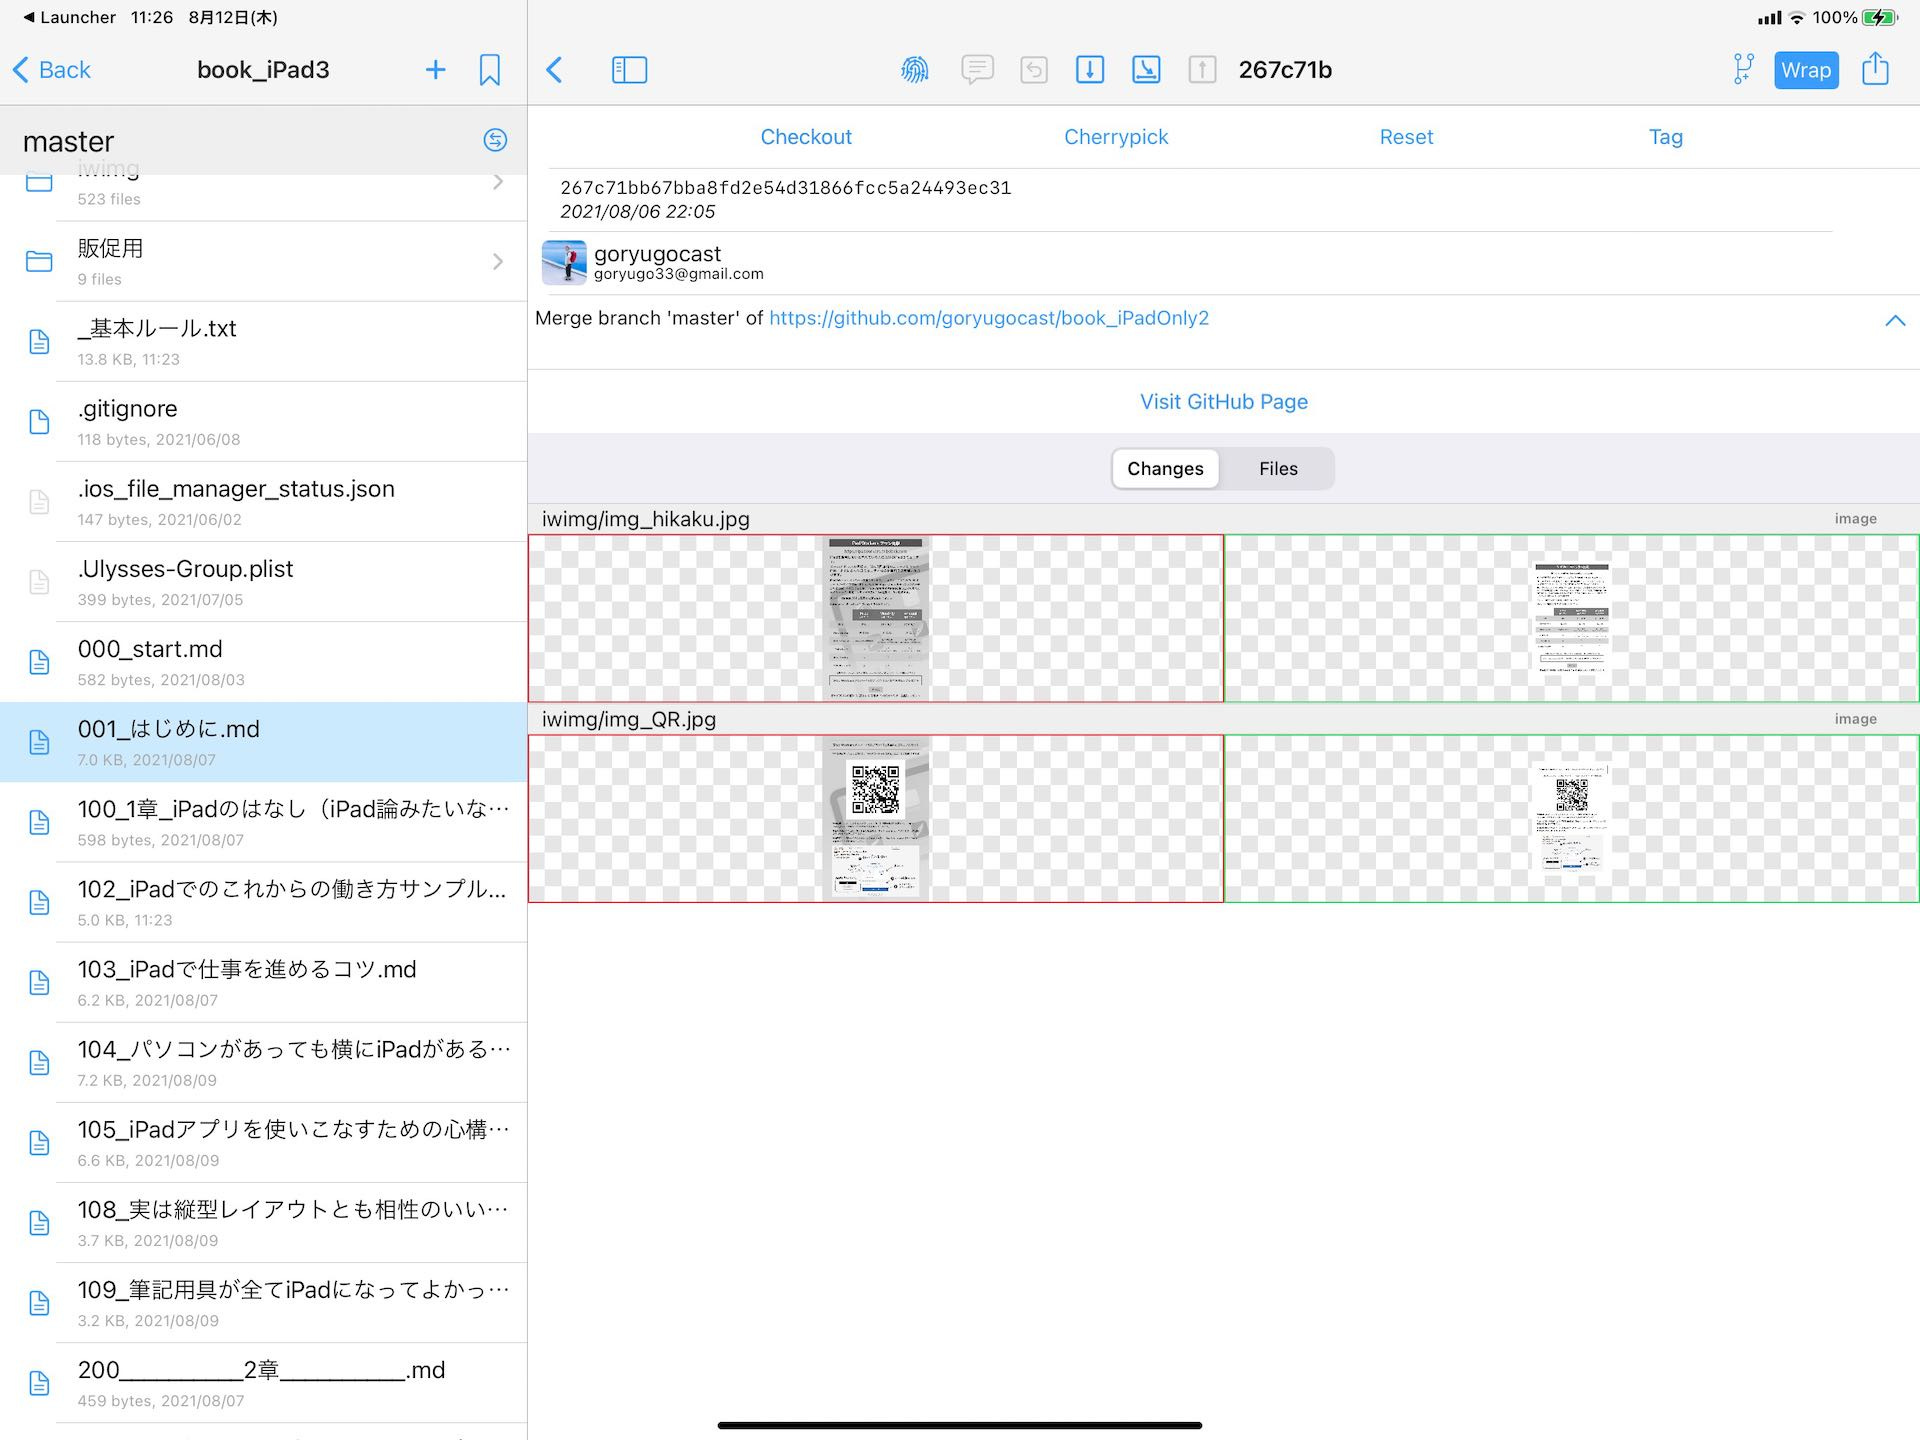Tap the plus icon to add a file
Screen dimensions: 1920x1440
coord(435,70)
